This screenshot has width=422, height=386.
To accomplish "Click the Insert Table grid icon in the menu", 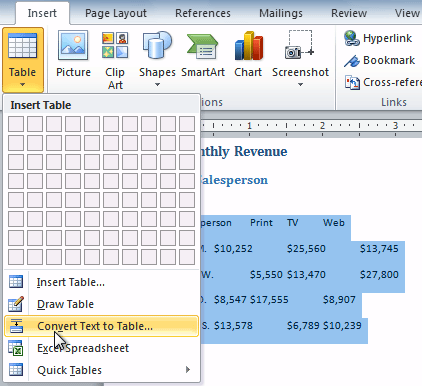I will coord(16,282).
